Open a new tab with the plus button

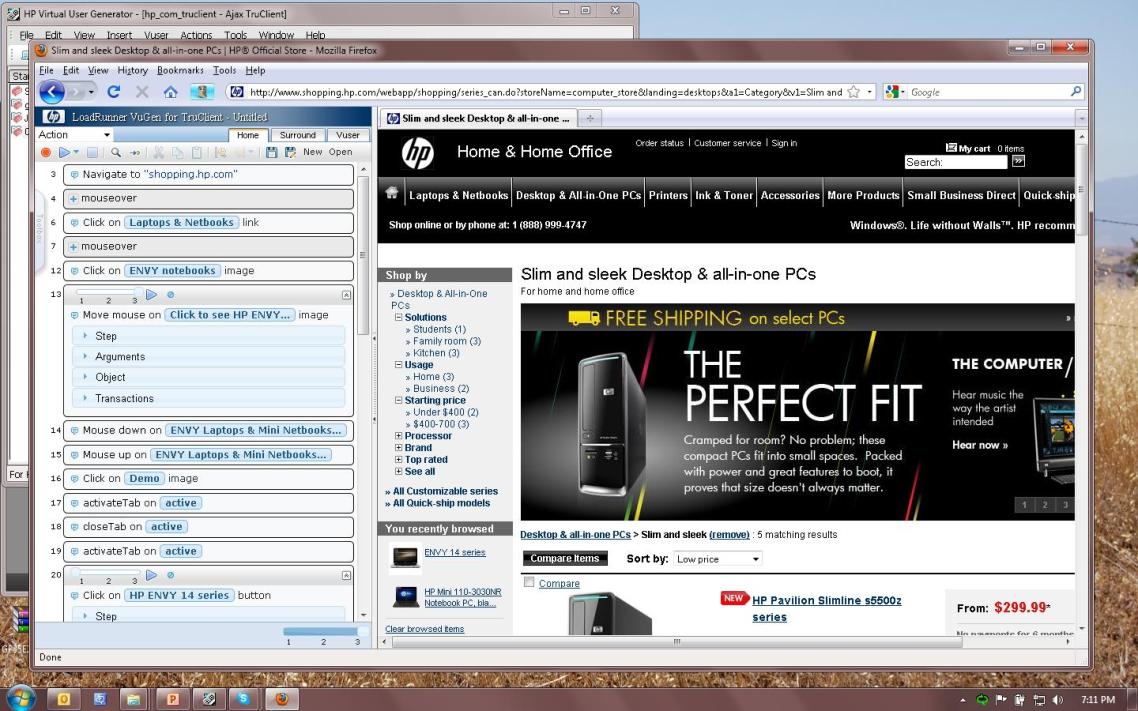[x=590, y=118]
